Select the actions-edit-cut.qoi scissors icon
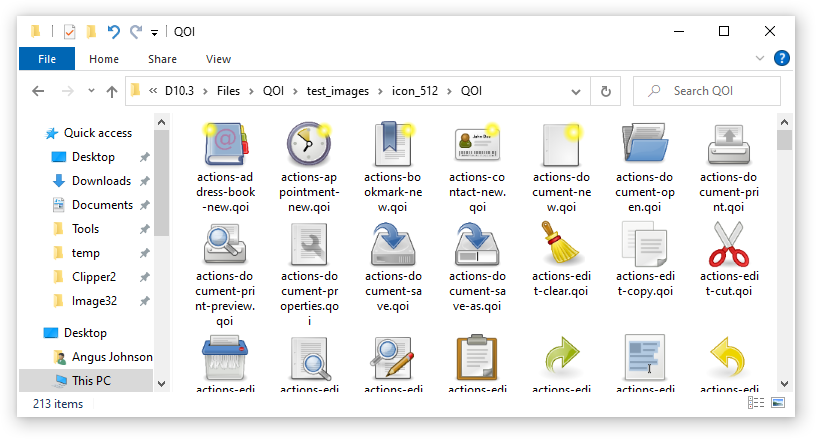816x439 pixels. pyautogui.click(x=729, y=243)
